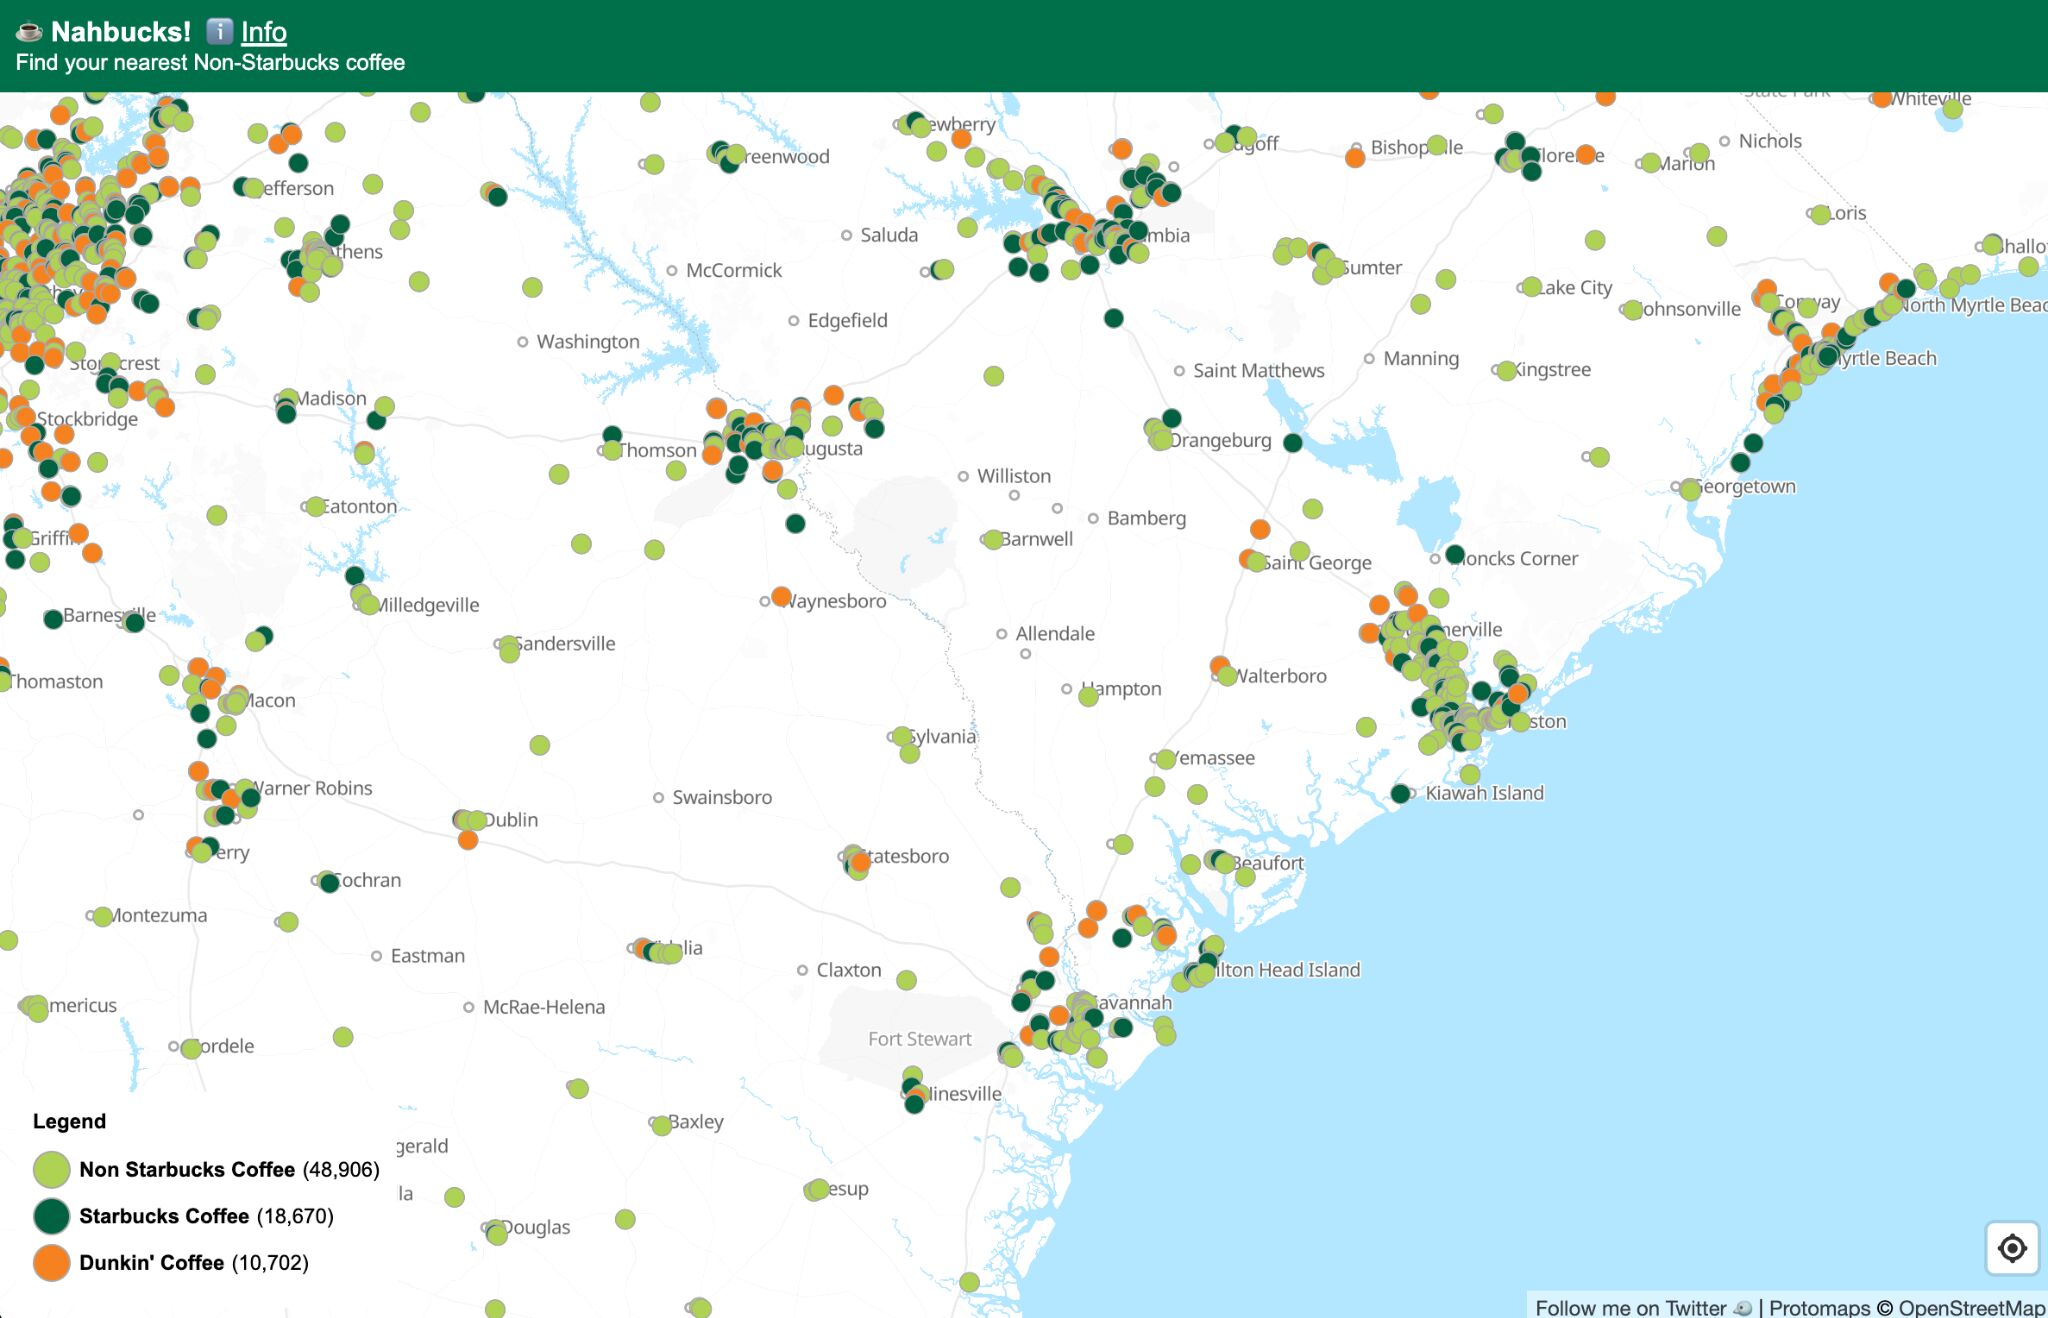
Task: Click the Dunkin' Coffee orange legend circle
Action: pos(51,1263)
